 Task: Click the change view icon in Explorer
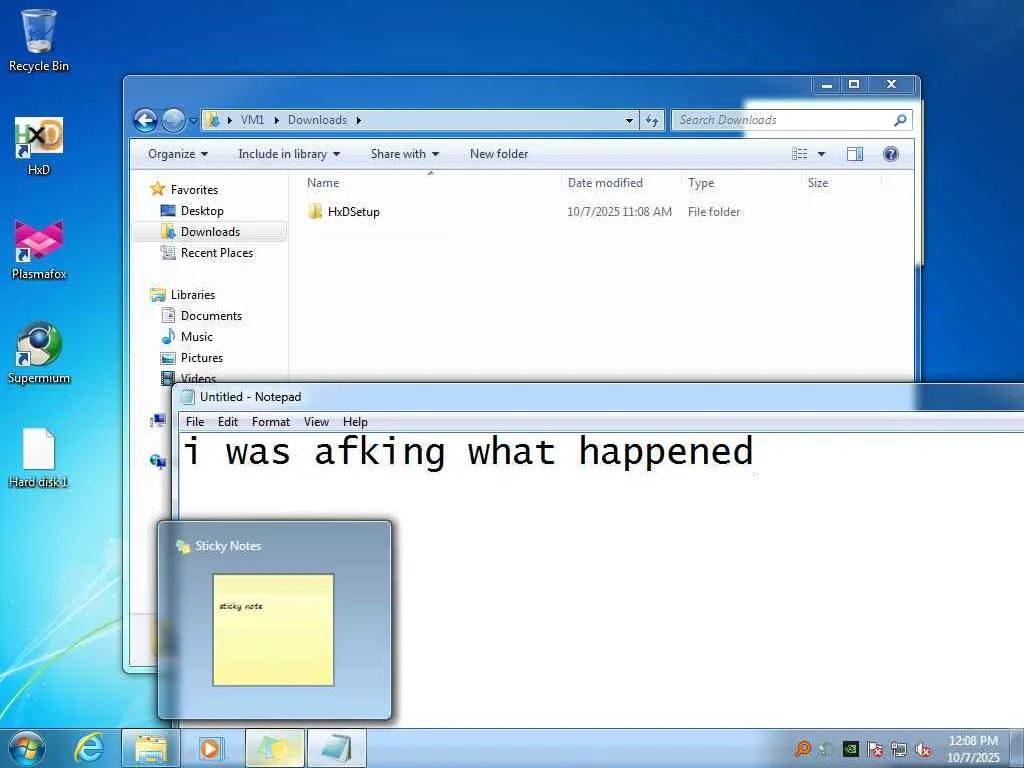point(799,154)
